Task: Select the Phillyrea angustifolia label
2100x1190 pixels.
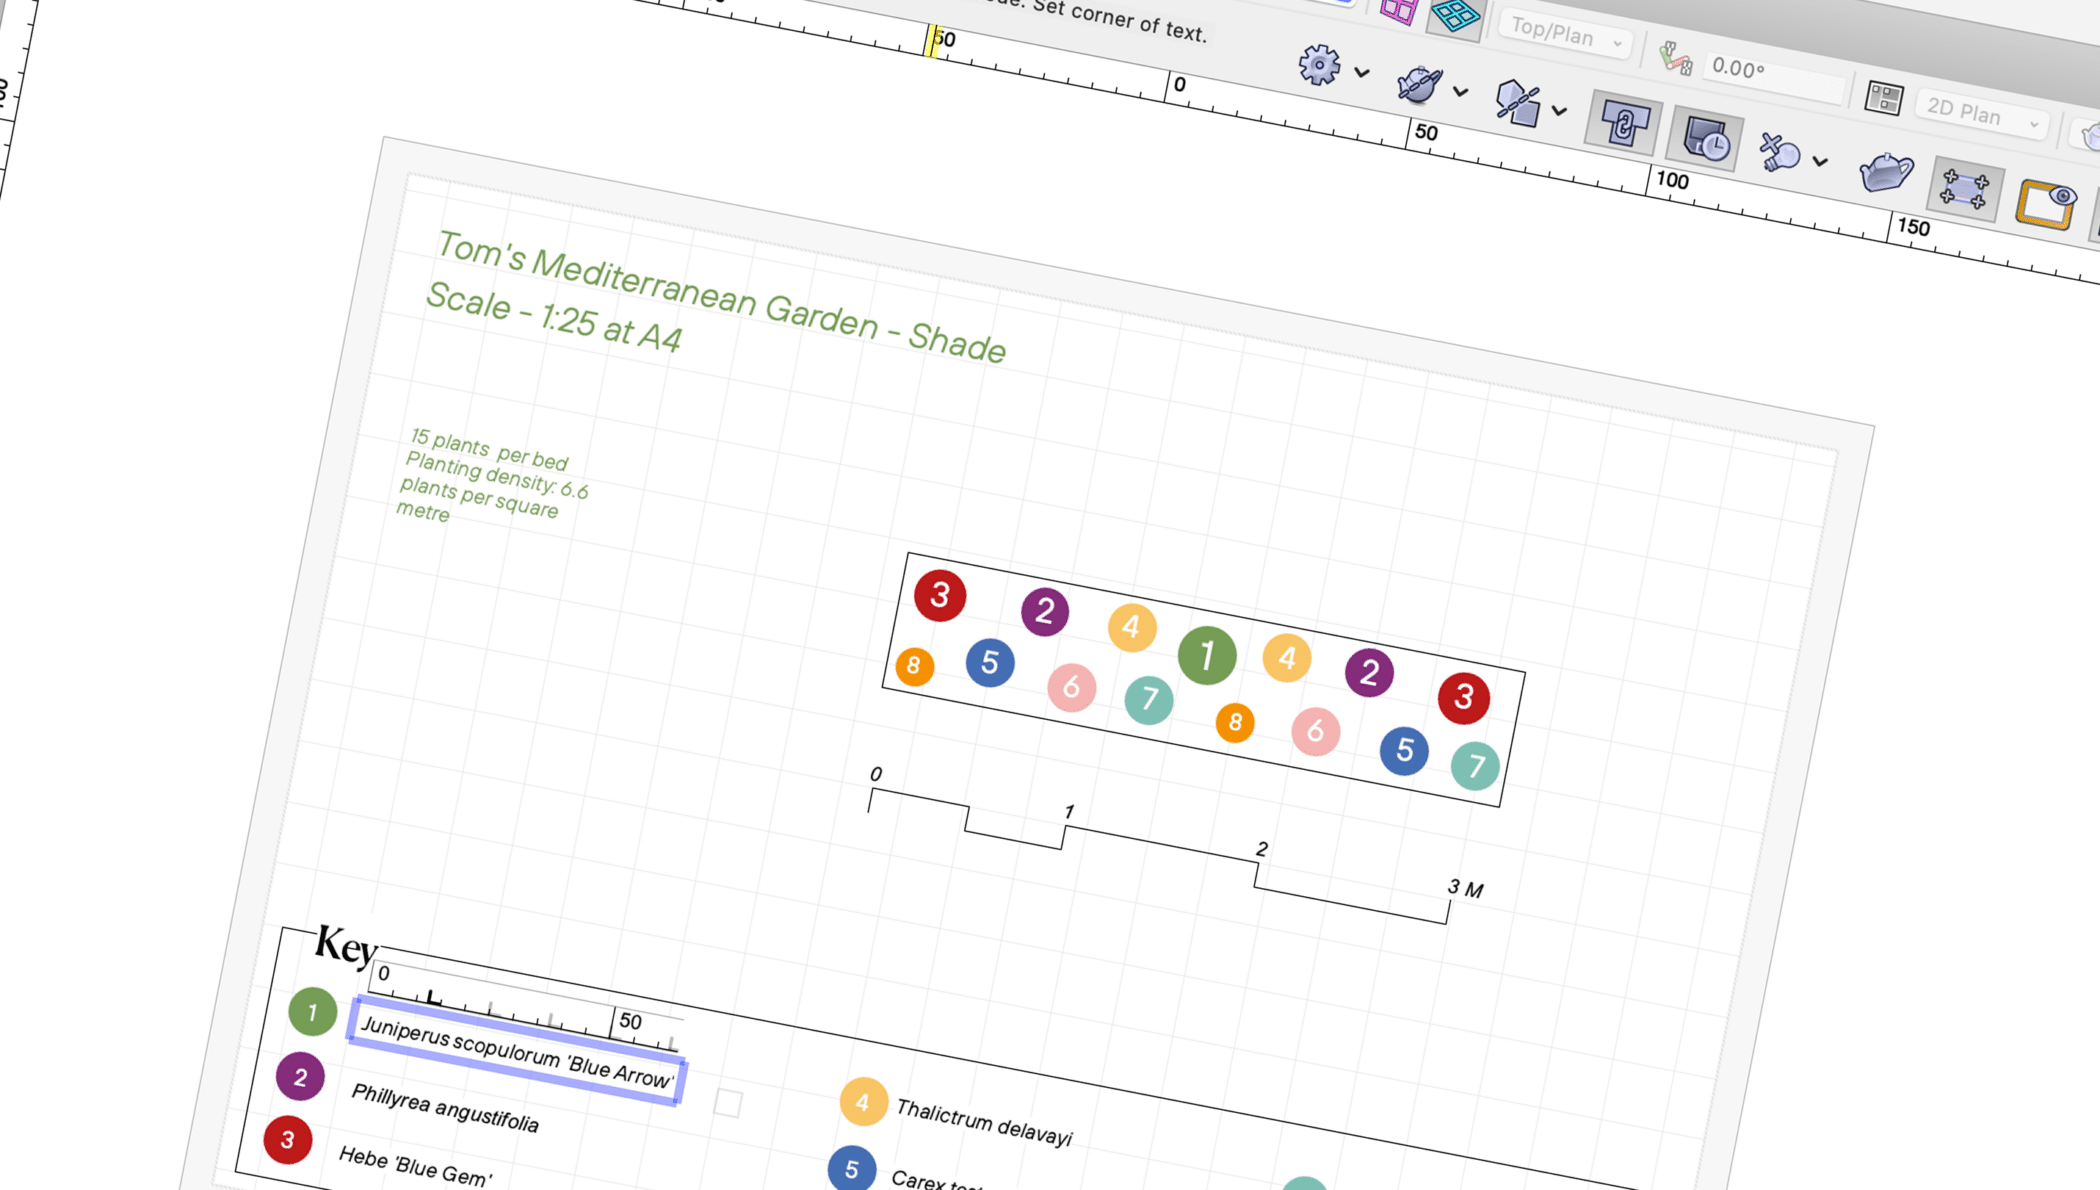Action: [x=445, y=1108]
